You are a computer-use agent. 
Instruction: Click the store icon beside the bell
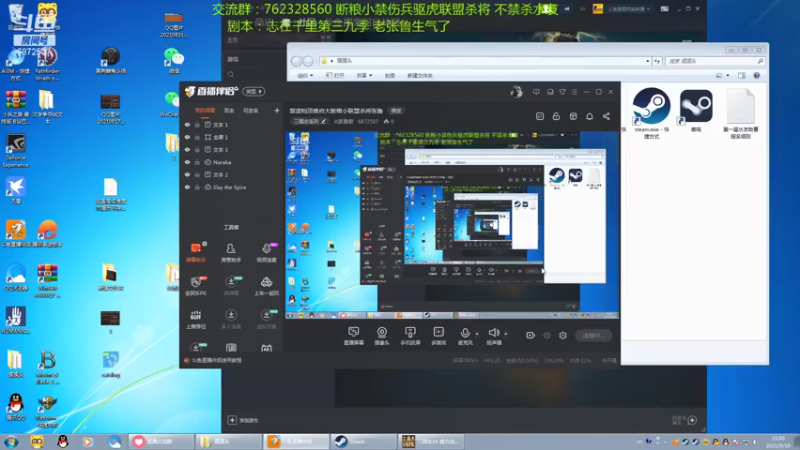pyautogui.click(x=573, y=116)
